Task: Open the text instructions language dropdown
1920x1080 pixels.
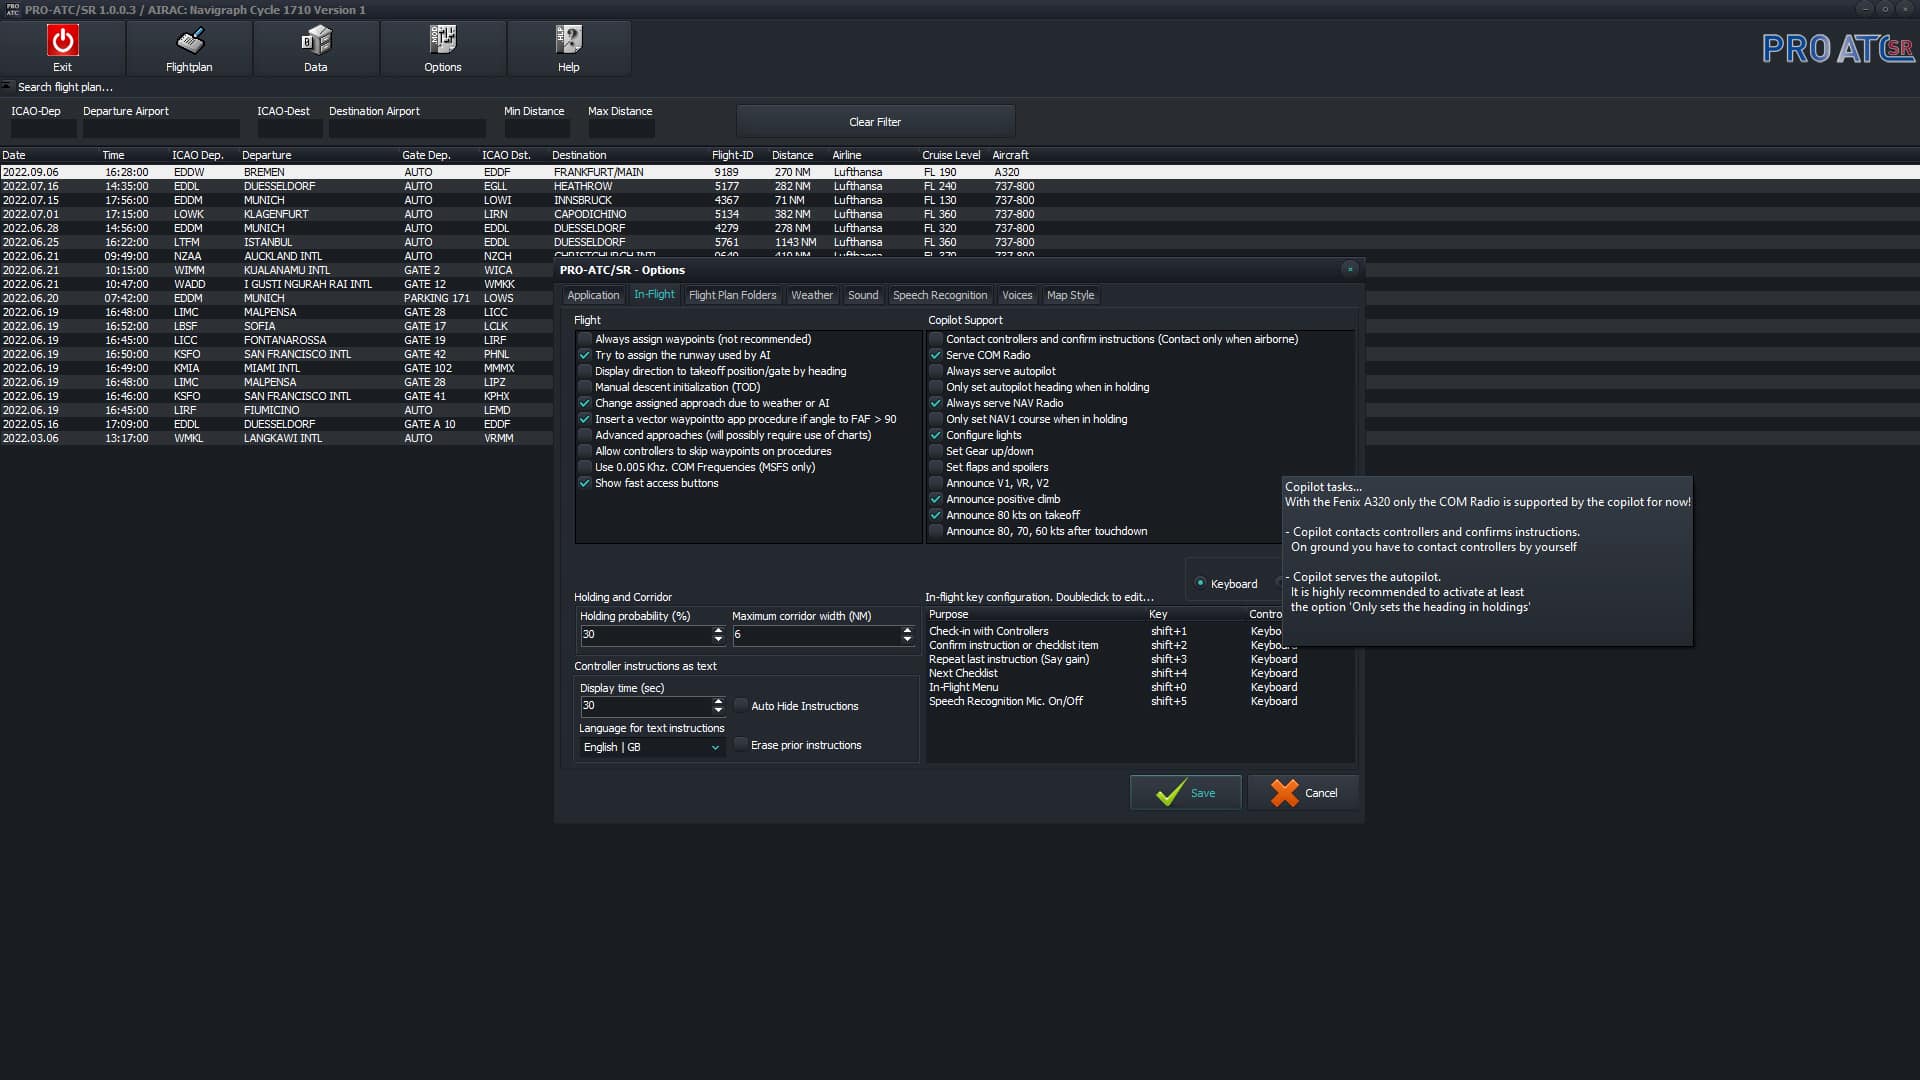Action: coord(652,747)
